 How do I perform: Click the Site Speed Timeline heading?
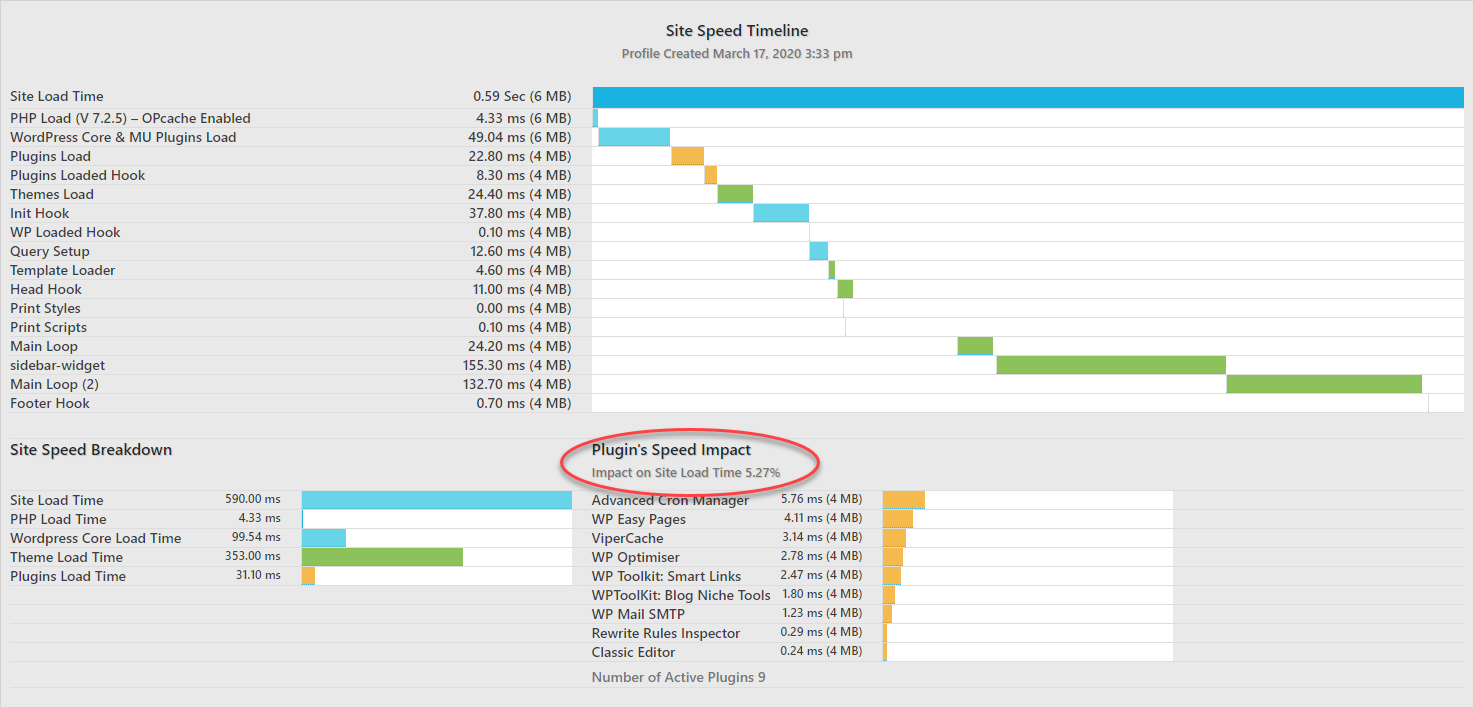point(737,31)
